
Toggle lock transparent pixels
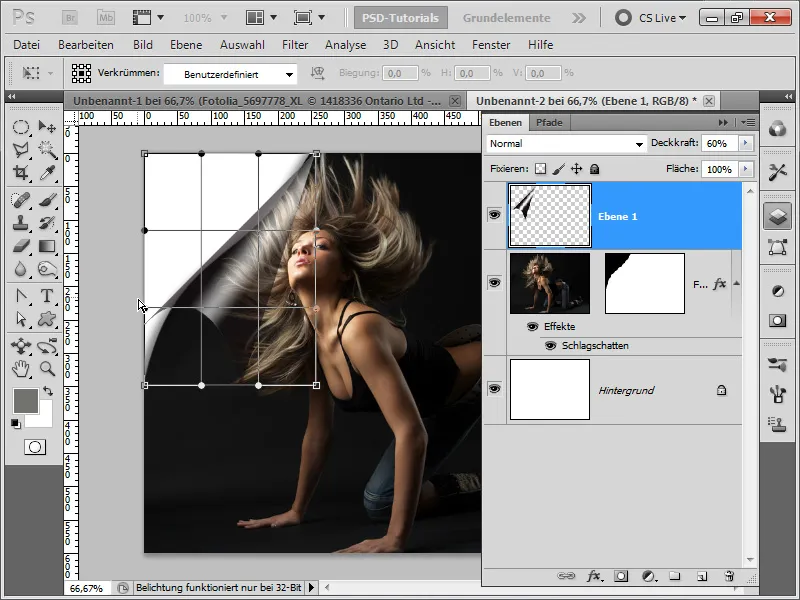click(540, 169)
